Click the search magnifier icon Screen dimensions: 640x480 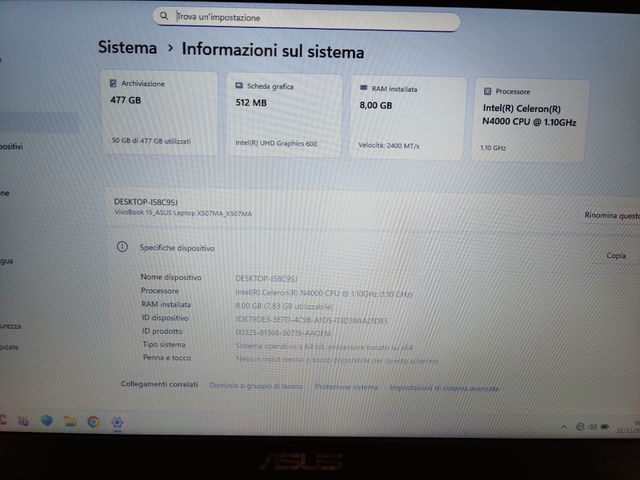click(164, 16)
